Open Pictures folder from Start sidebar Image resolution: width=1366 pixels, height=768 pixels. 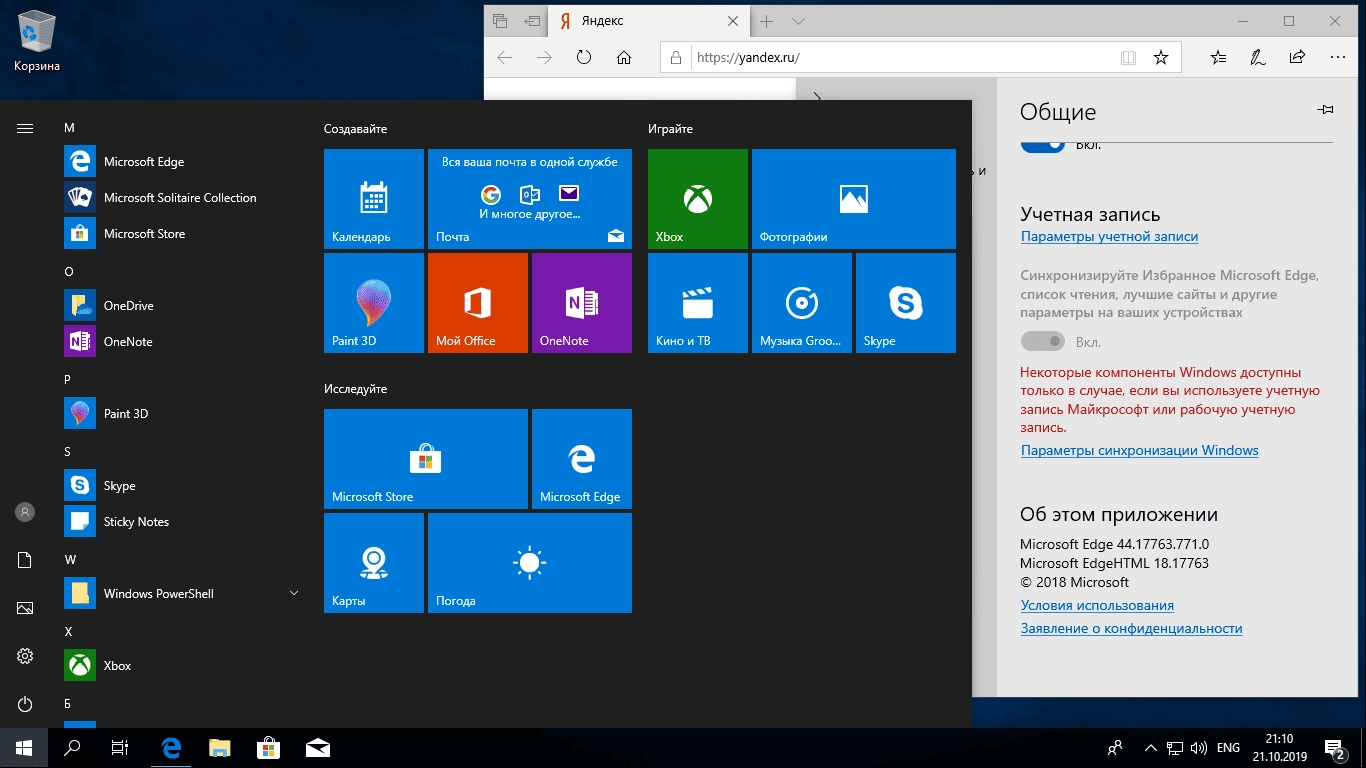coord(25,608)
